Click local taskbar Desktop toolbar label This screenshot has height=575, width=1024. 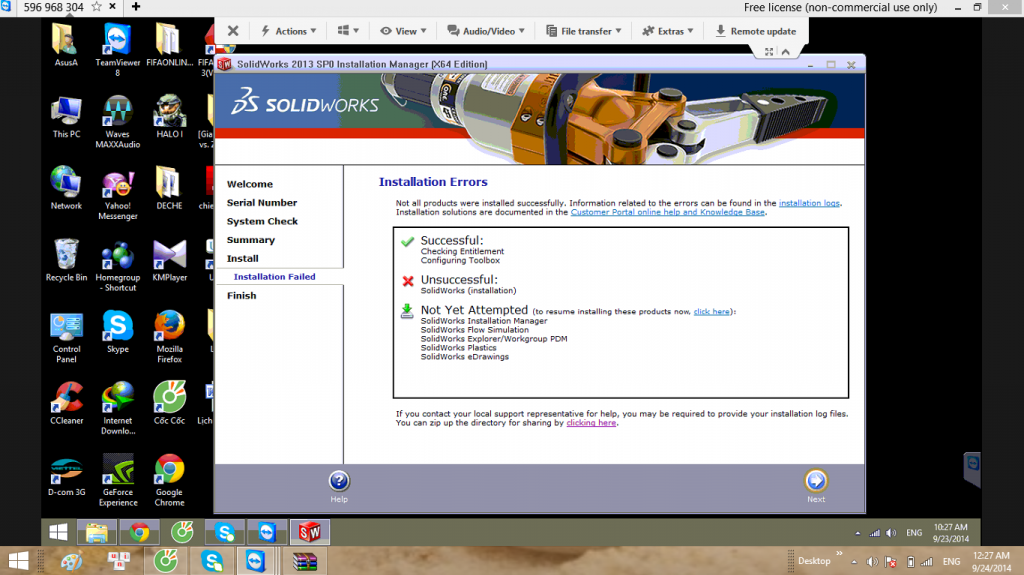[x=814, y=561]
